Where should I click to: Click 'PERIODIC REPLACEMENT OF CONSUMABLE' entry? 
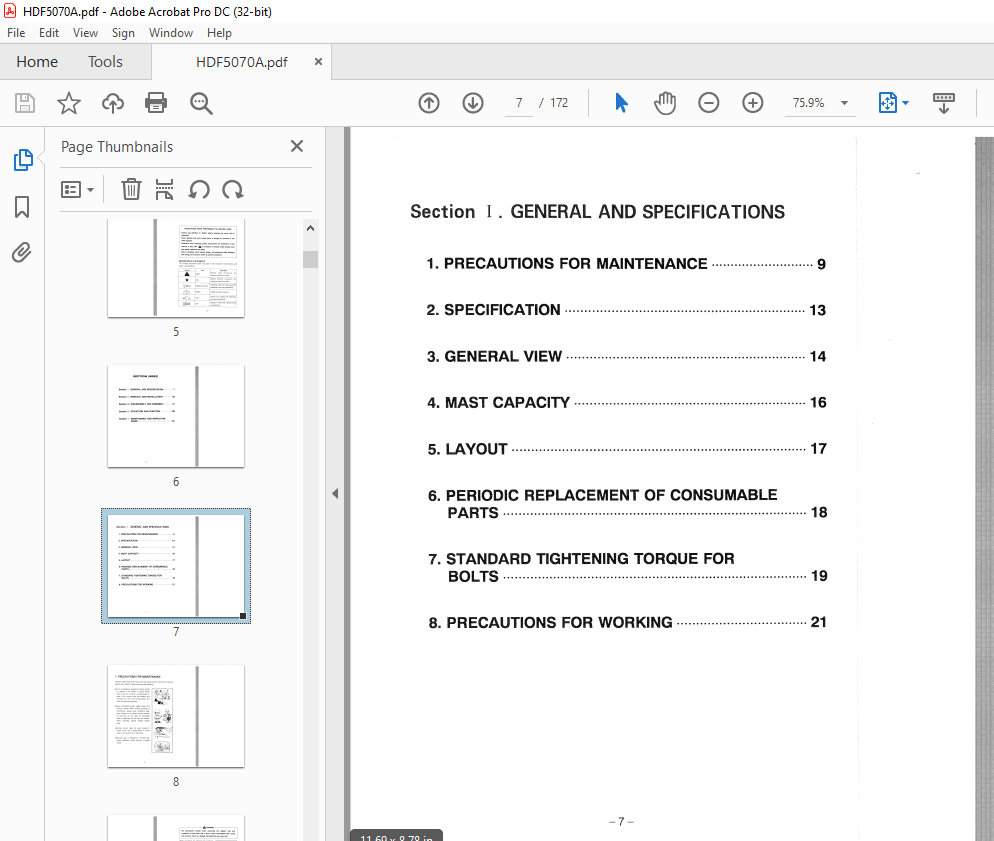click(611, 495)
